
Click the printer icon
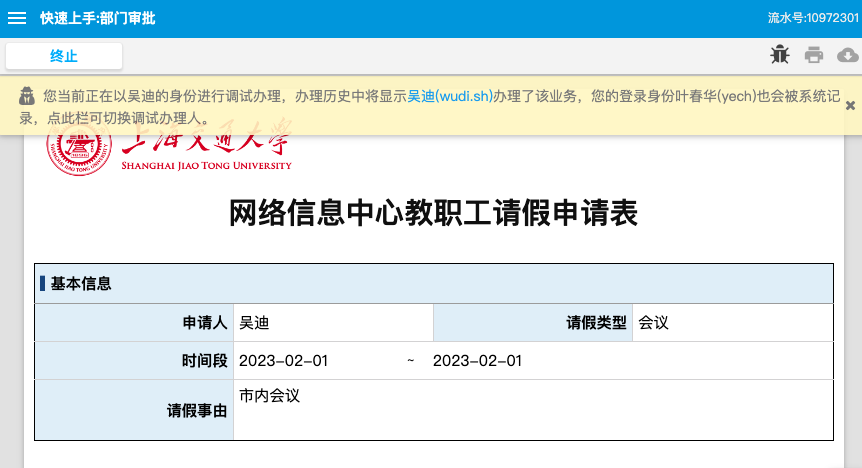tap(814, 55)
